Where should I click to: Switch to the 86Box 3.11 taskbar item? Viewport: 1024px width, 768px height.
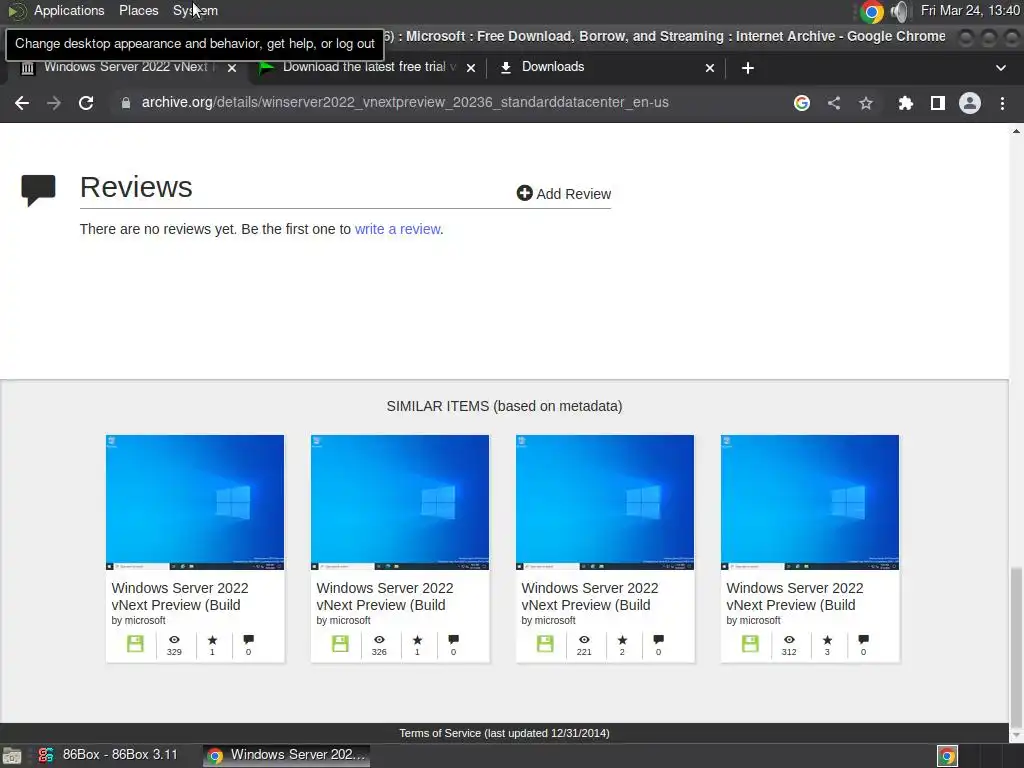tap(108, 755)
